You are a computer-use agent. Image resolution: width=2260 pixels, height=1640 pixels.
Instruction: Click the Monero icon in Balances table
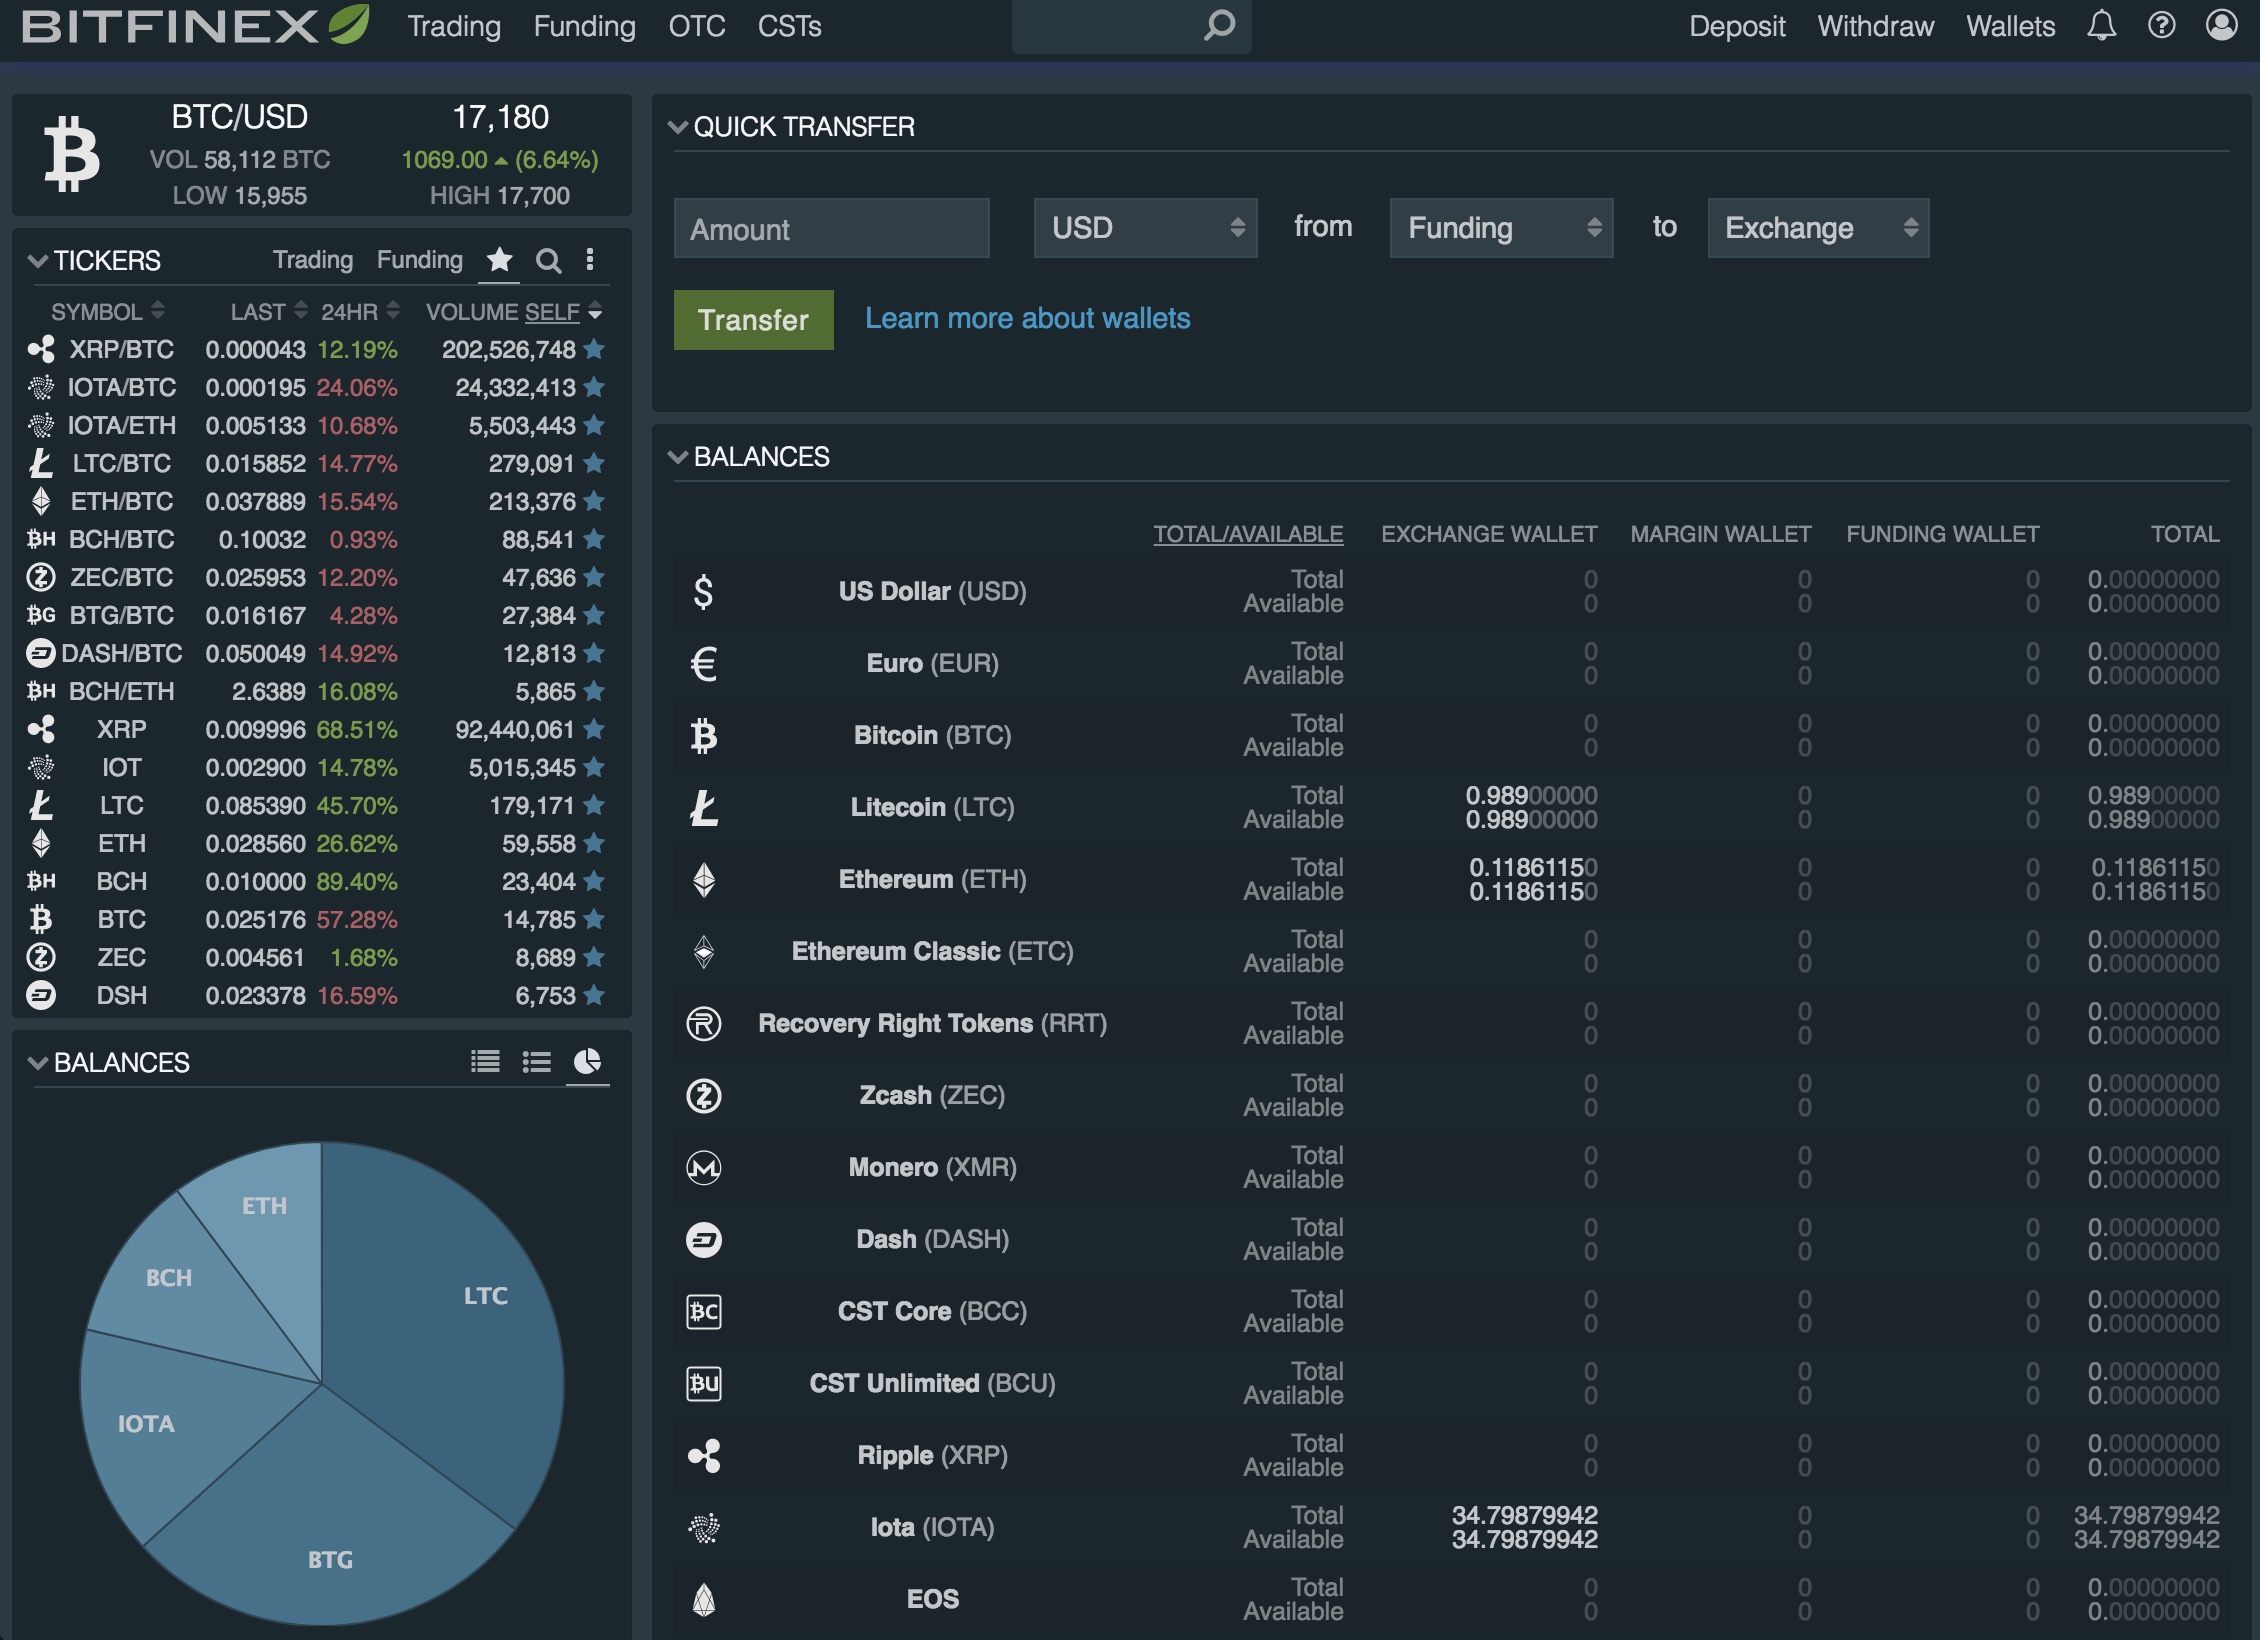pos(704,1167)
